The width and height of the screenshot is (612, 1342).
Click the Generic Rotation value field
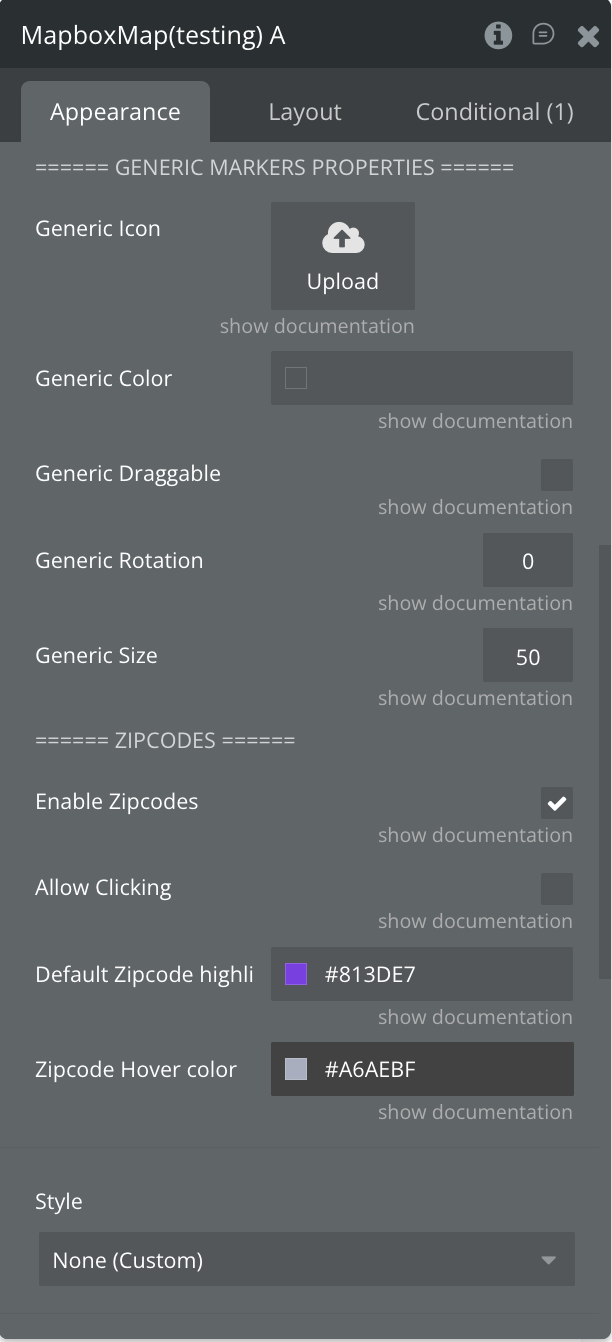click(x=528, y=561)
